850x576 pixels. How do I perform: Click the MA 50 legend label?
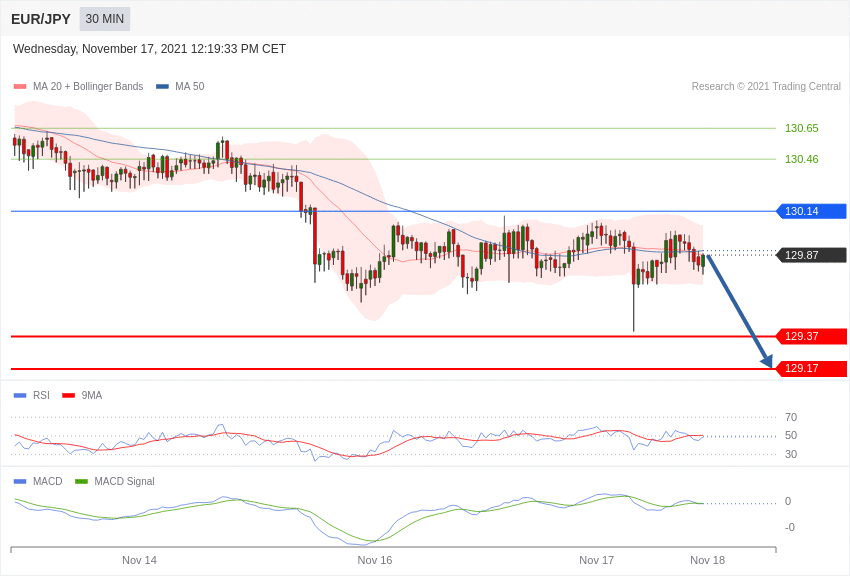click(x=190, y=86)
